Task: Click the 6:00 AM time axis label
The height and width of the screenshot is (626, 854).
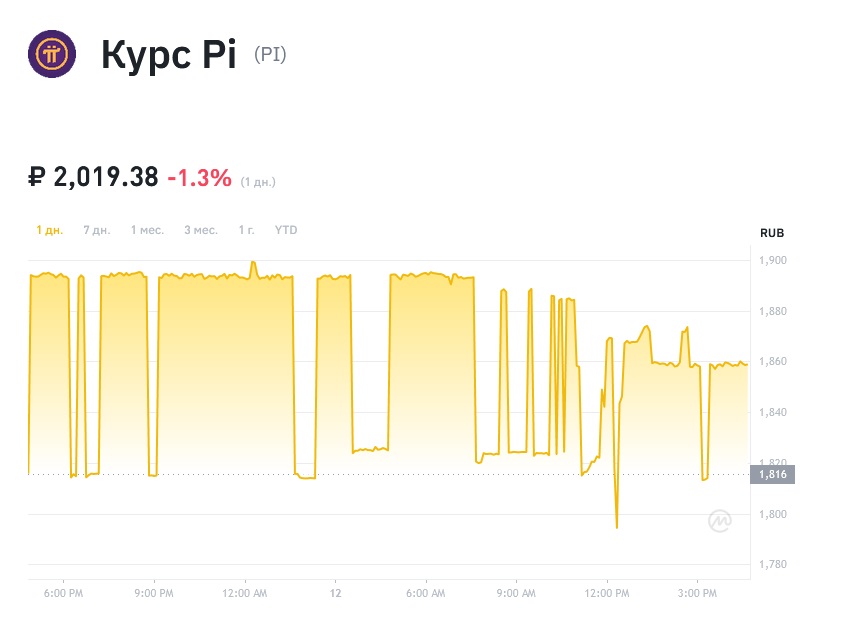Action: [x=426, y=594]
